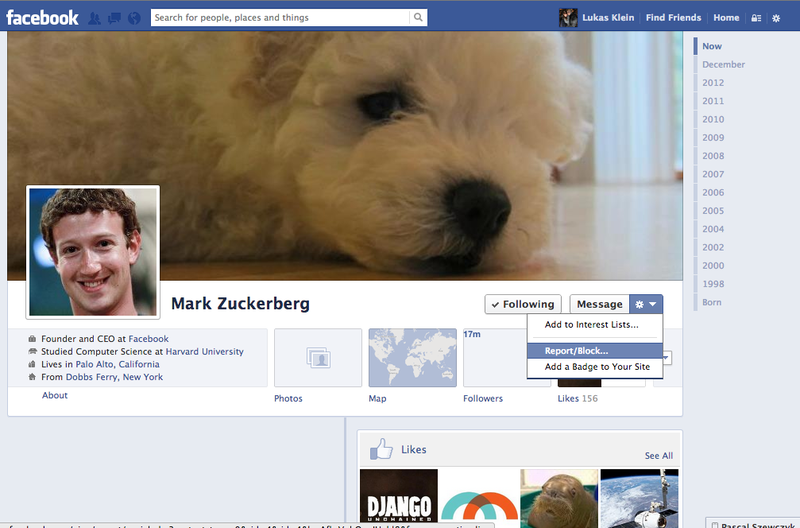Image resolution: width=800 pixels, height=528 pixels.
Task: Open Palo Alto, California link
Action: [x=117, y=364]
